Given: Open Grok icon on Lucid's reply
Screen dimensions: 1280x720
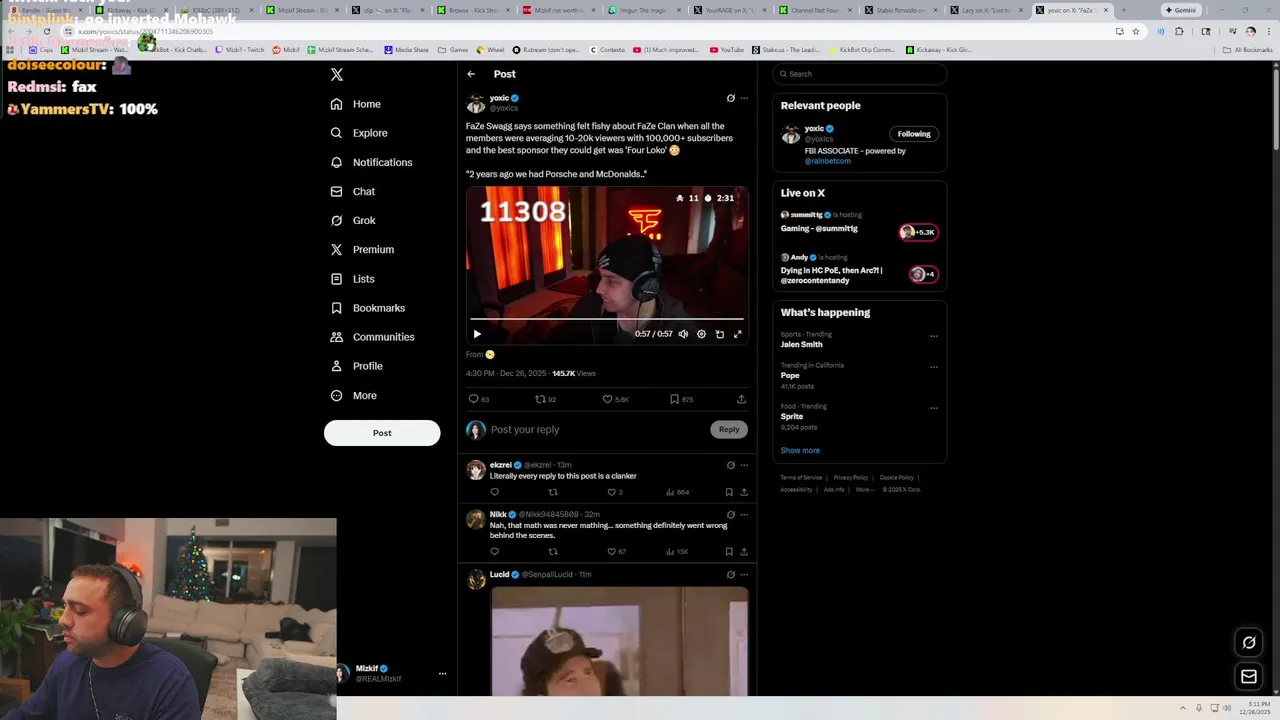Looking at the screenshot, I should point(730,575).
